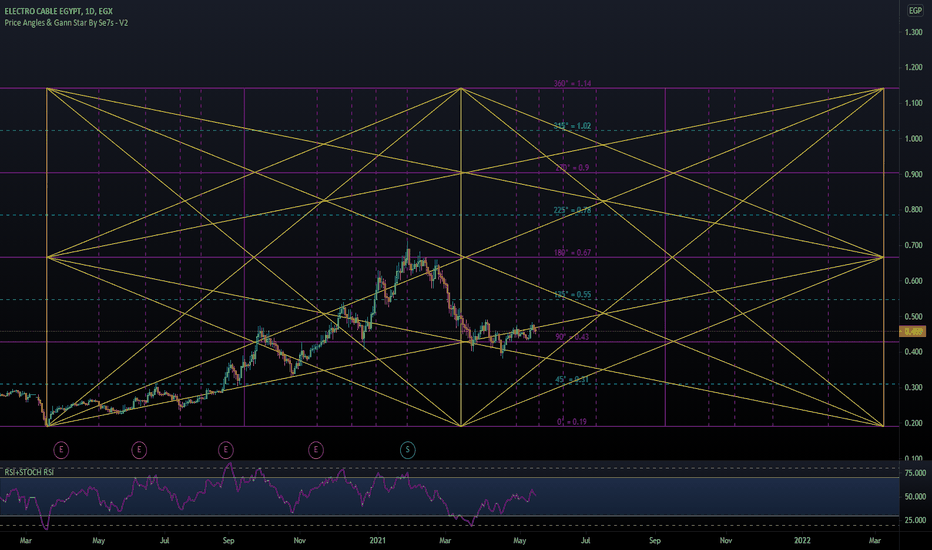Click the 0.700 price axis value
Screen dimensions: 932x550
(914, 245)
